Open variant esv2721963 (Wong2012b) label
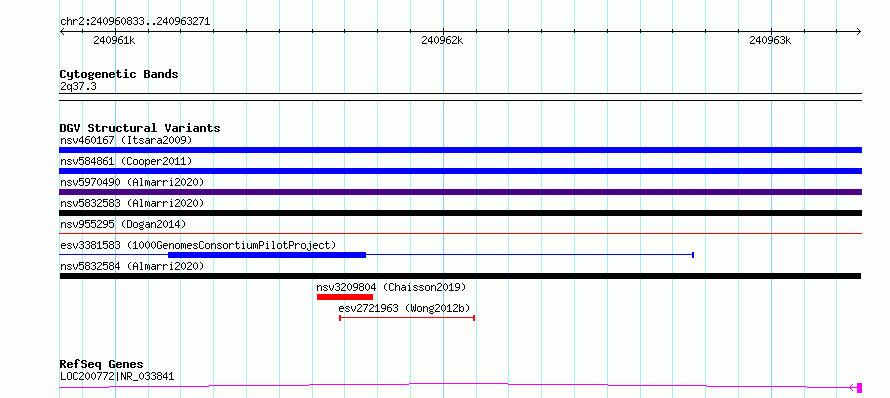Viewport: 890px width, 398px height. 404,308
